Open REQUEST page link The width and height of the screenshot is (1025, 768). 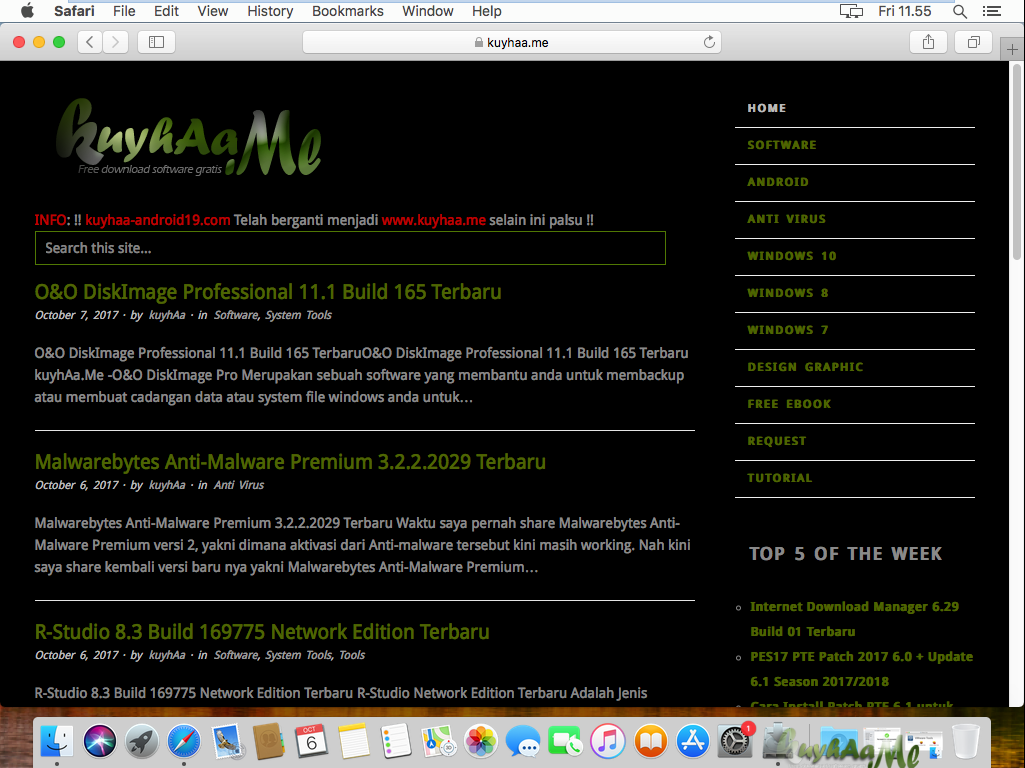777,441
